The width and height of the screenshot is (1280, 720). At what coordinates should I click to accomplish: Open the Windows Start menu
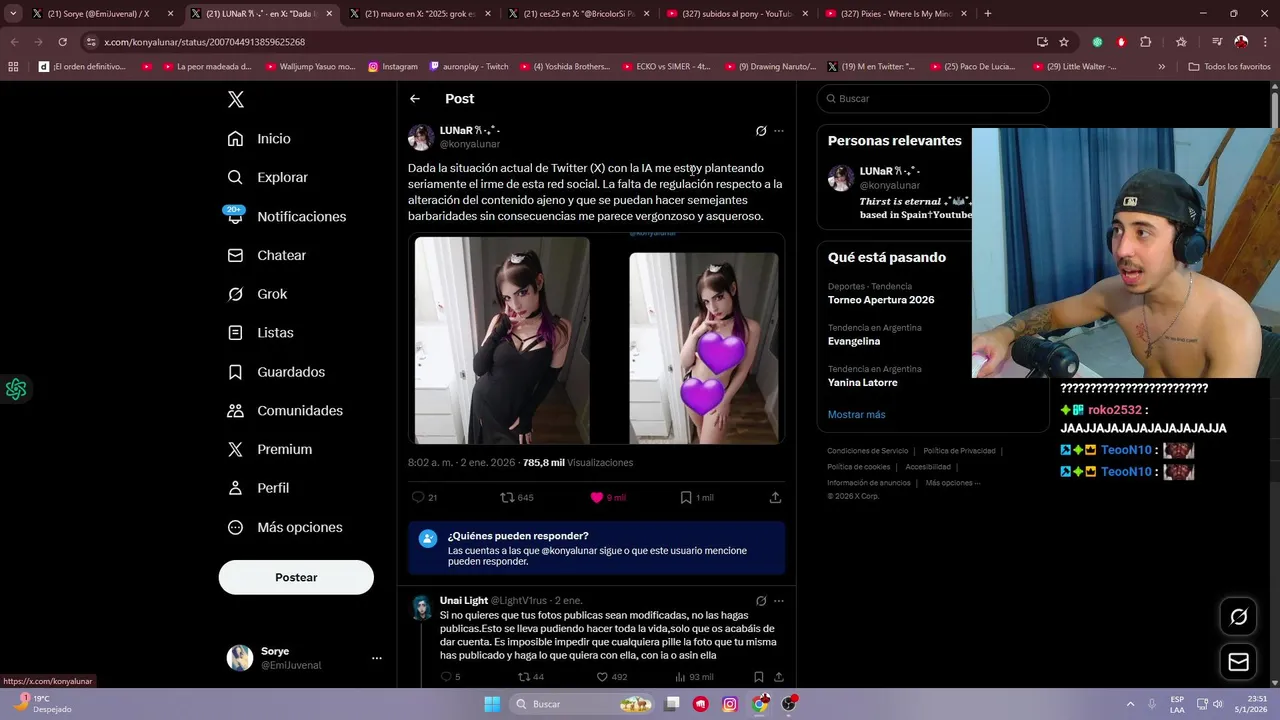pos(492,704)
